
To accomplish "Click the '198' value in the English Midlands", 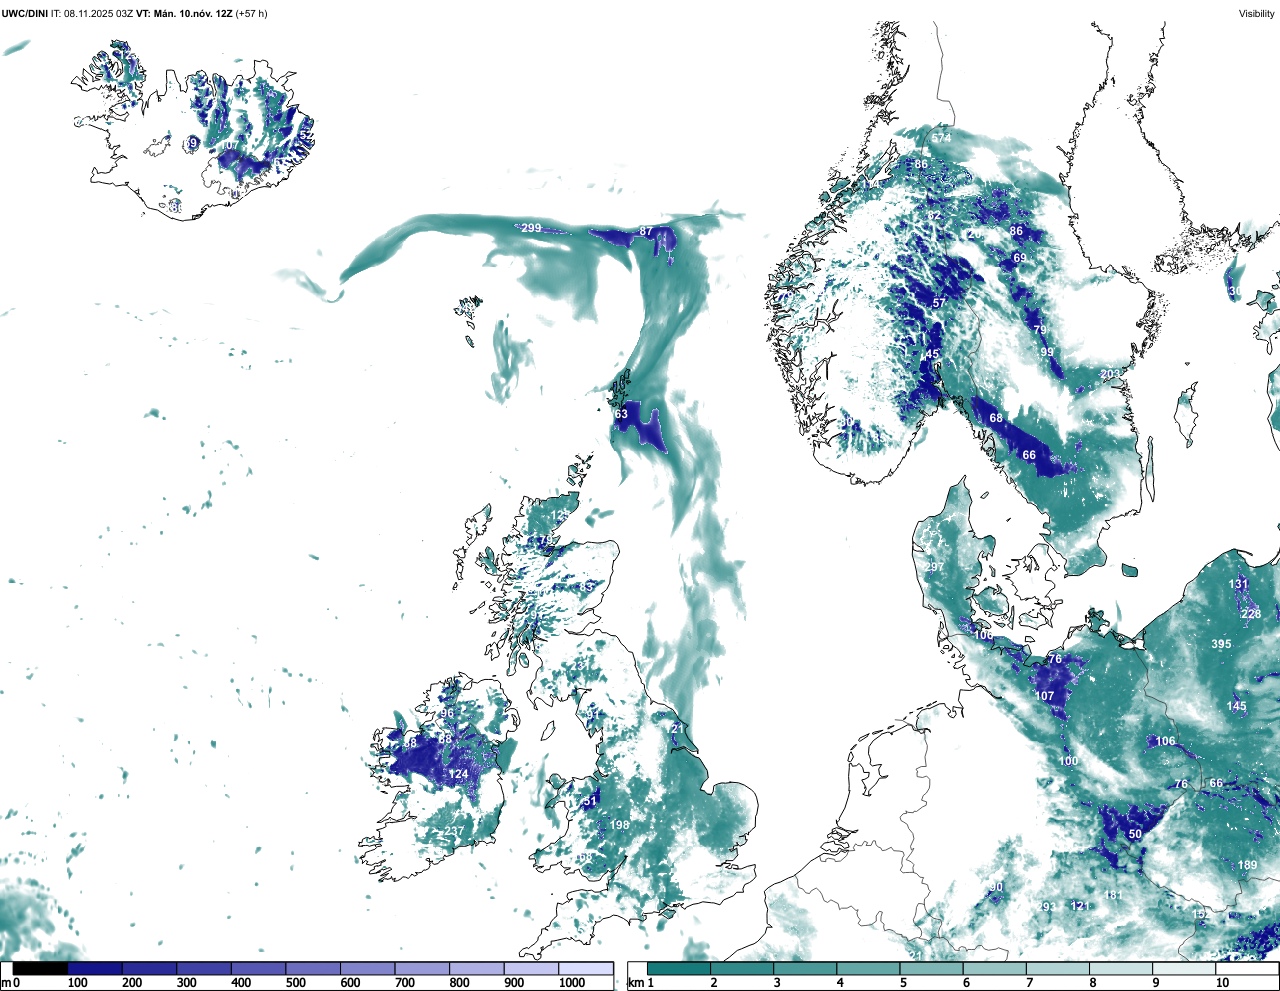I will (620, 825).
